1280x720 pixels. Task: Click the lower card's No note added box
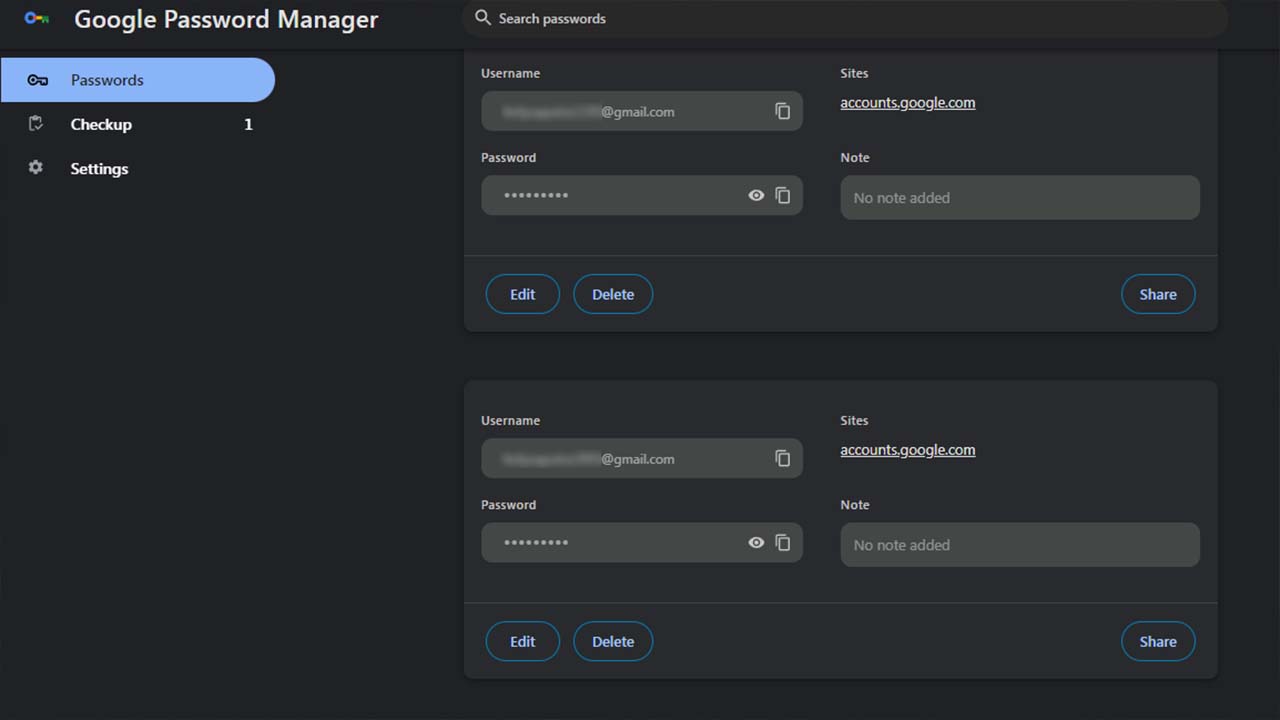tap(1020, 545)
